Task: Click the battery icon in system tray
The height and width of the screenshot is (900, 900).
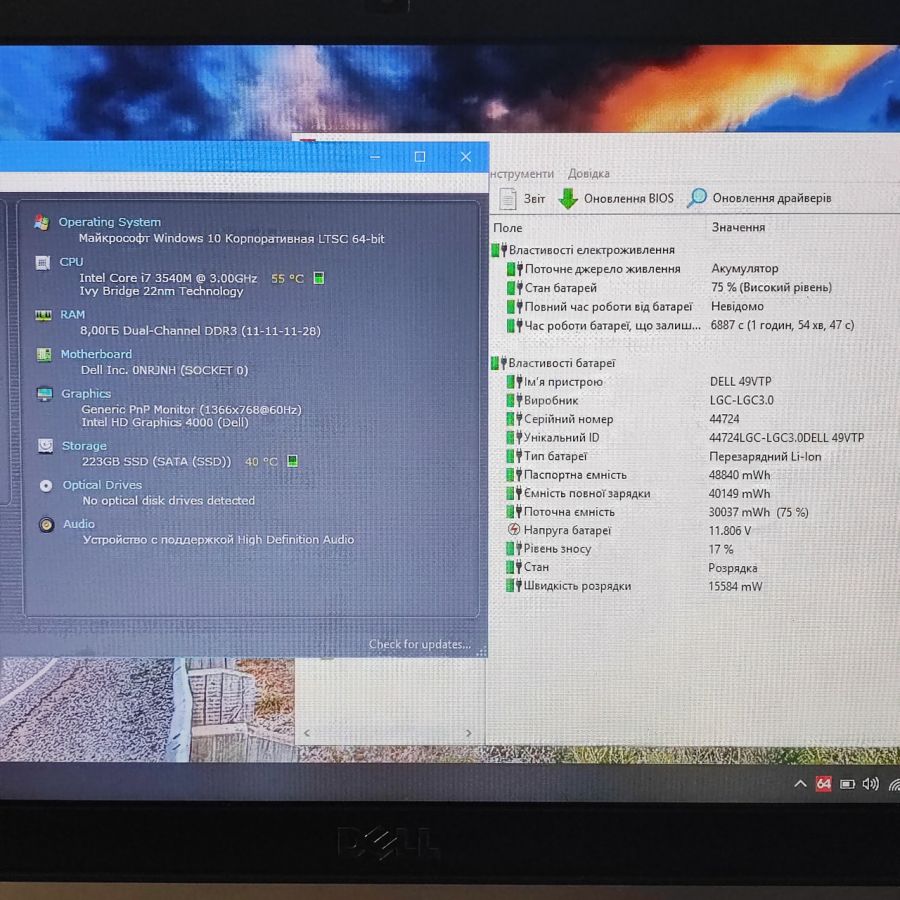Action: pyautogui.click(x=847, y=784)
